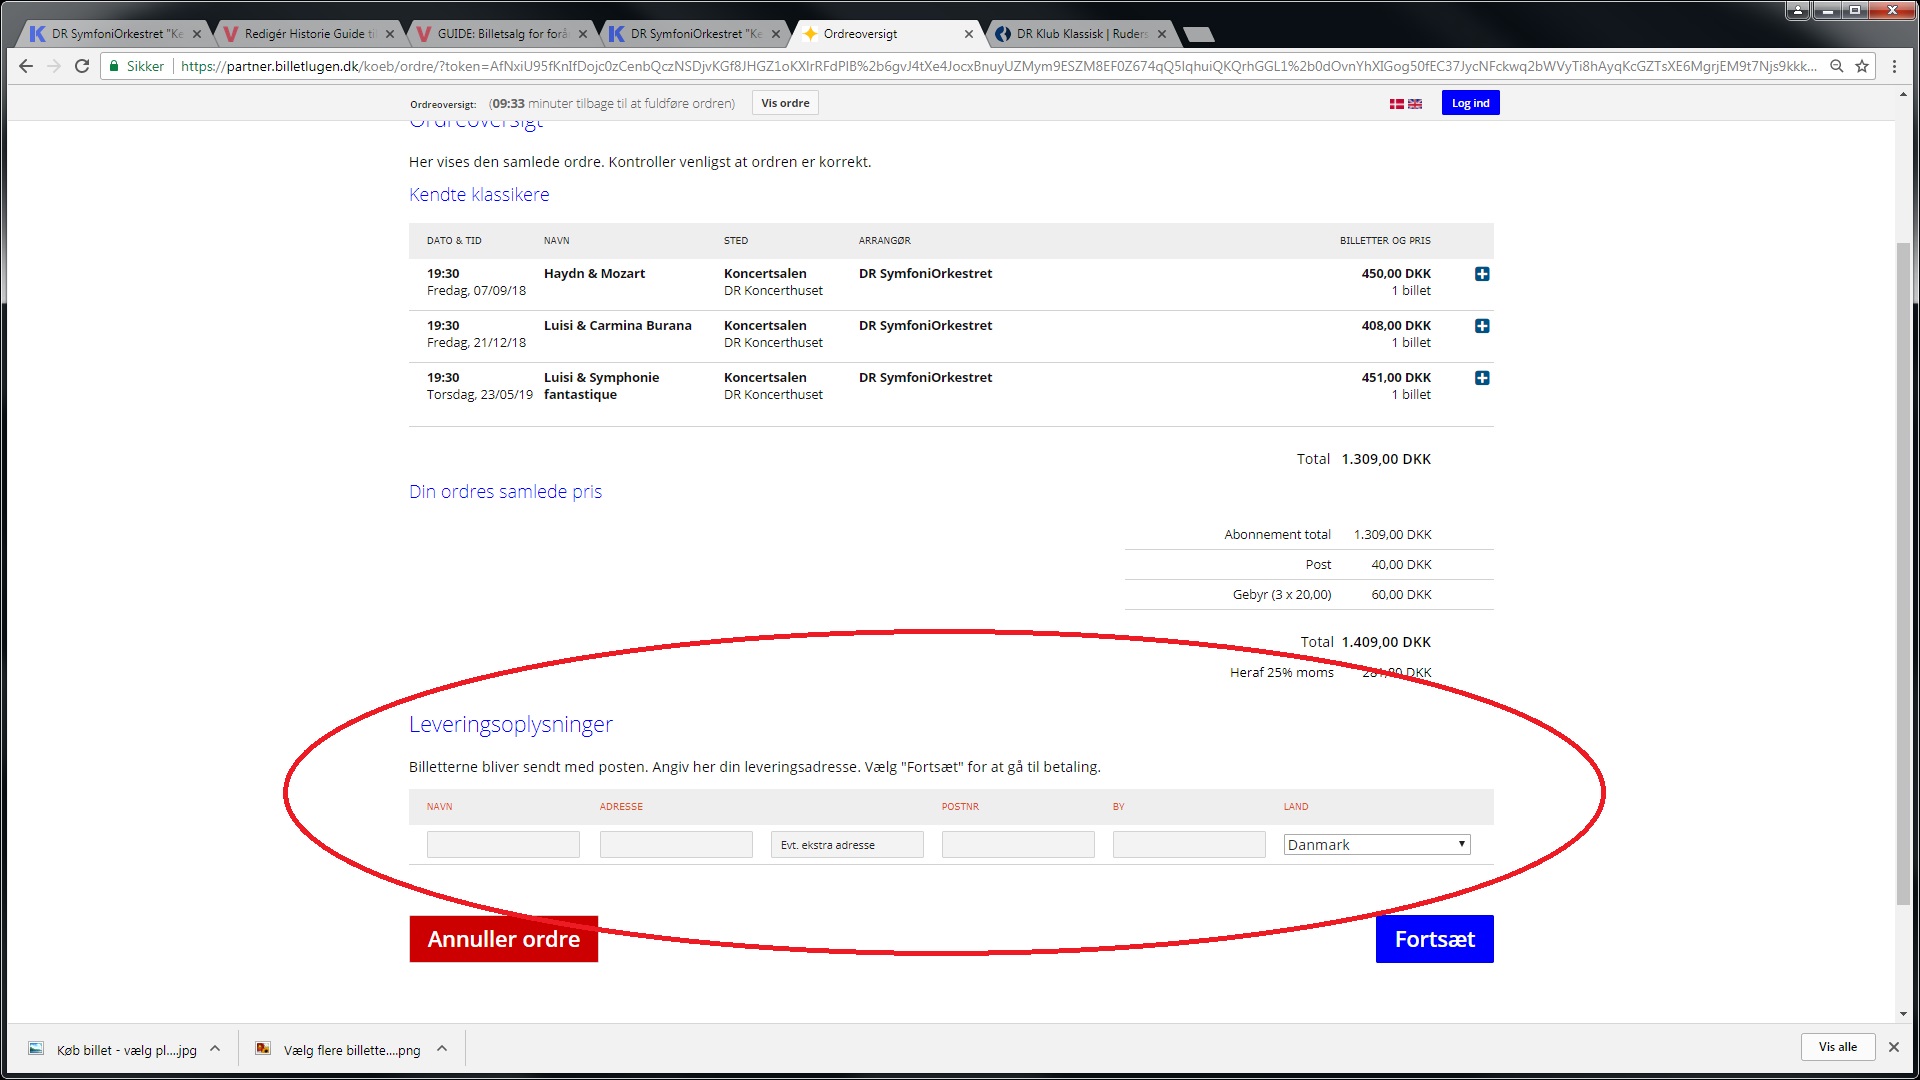Open menu arrow for Køb billet jpg download
Viewport: 1920px width, 1080px height.
coord(215,1049)
